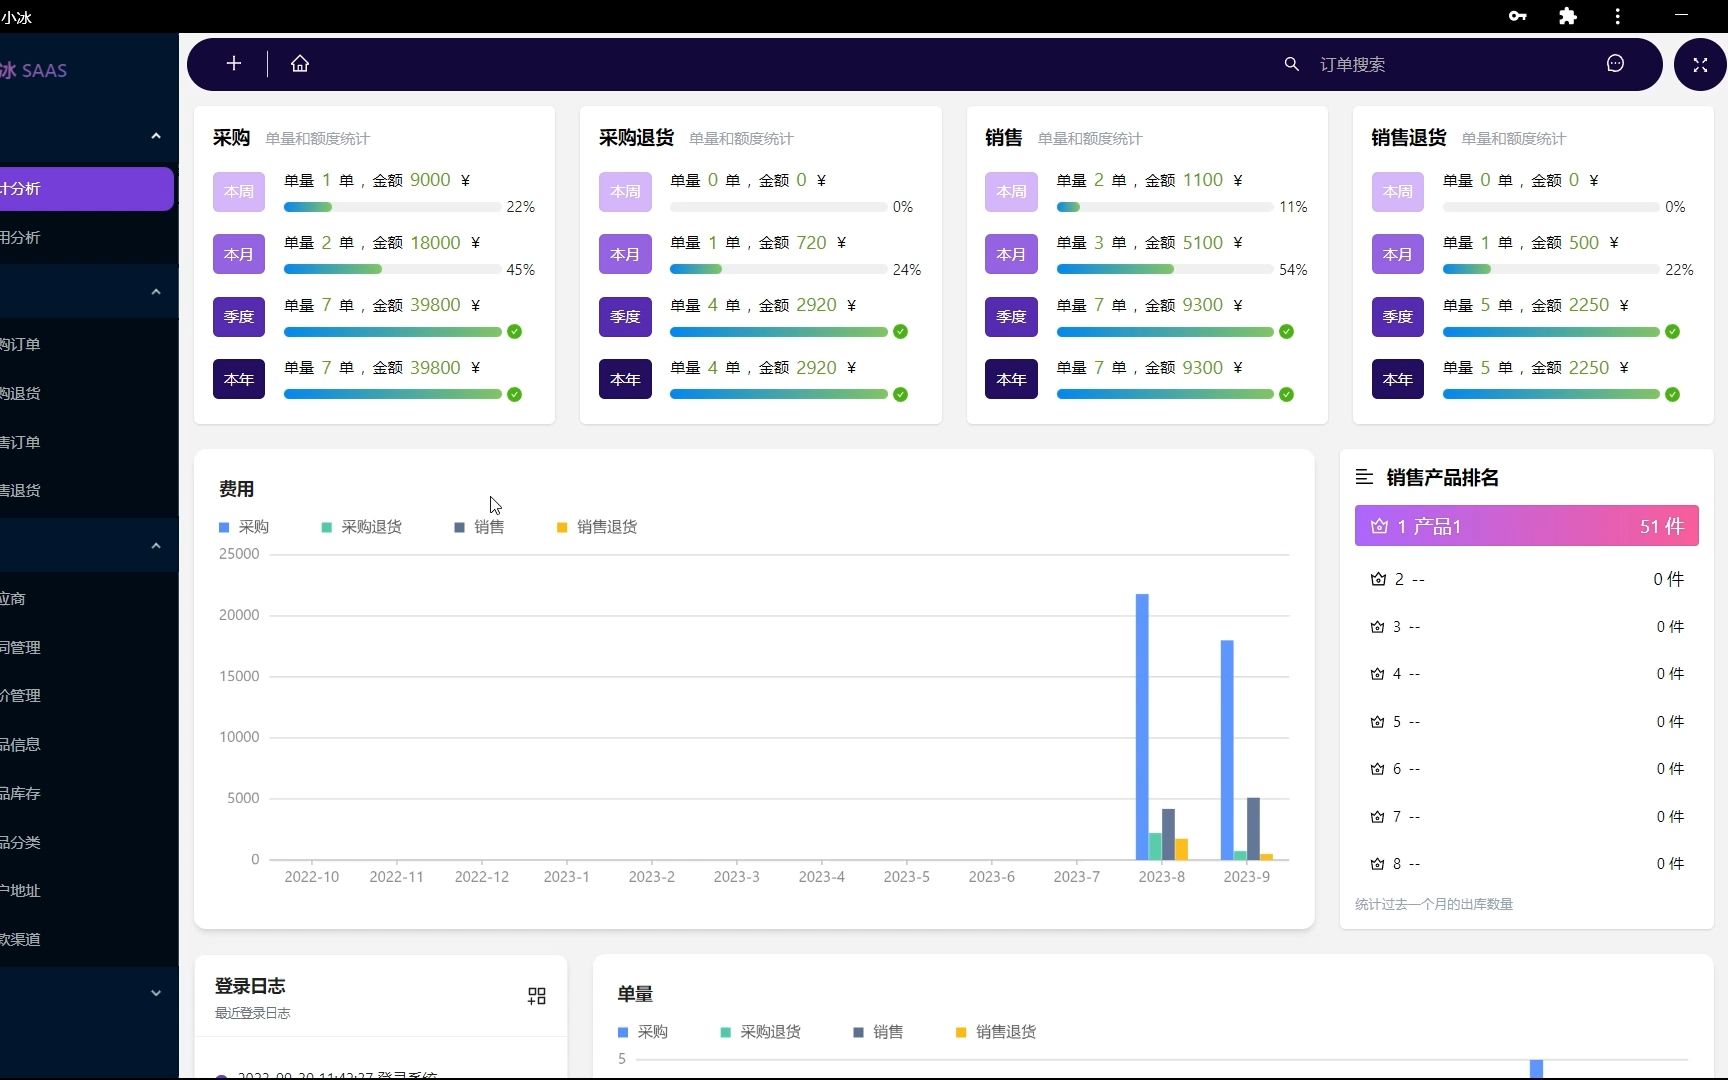Open the 售订单 sidebar item
The height and width of the screenshot is (1080, 1728).
pos(89,442)
